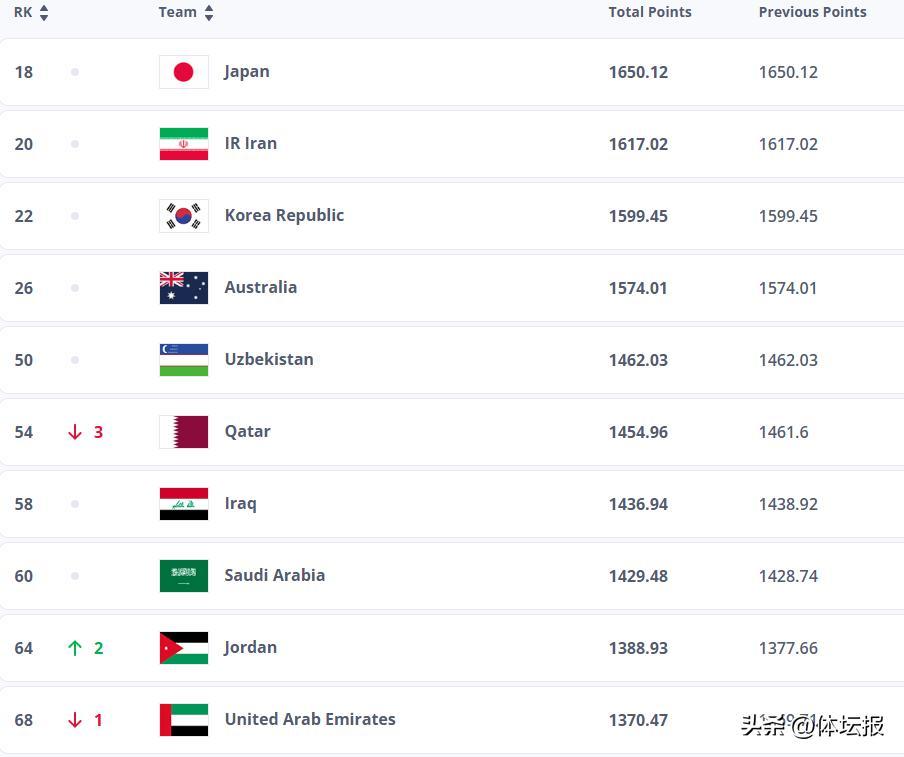Click the United Arab Emirates flag

(184, 720)
